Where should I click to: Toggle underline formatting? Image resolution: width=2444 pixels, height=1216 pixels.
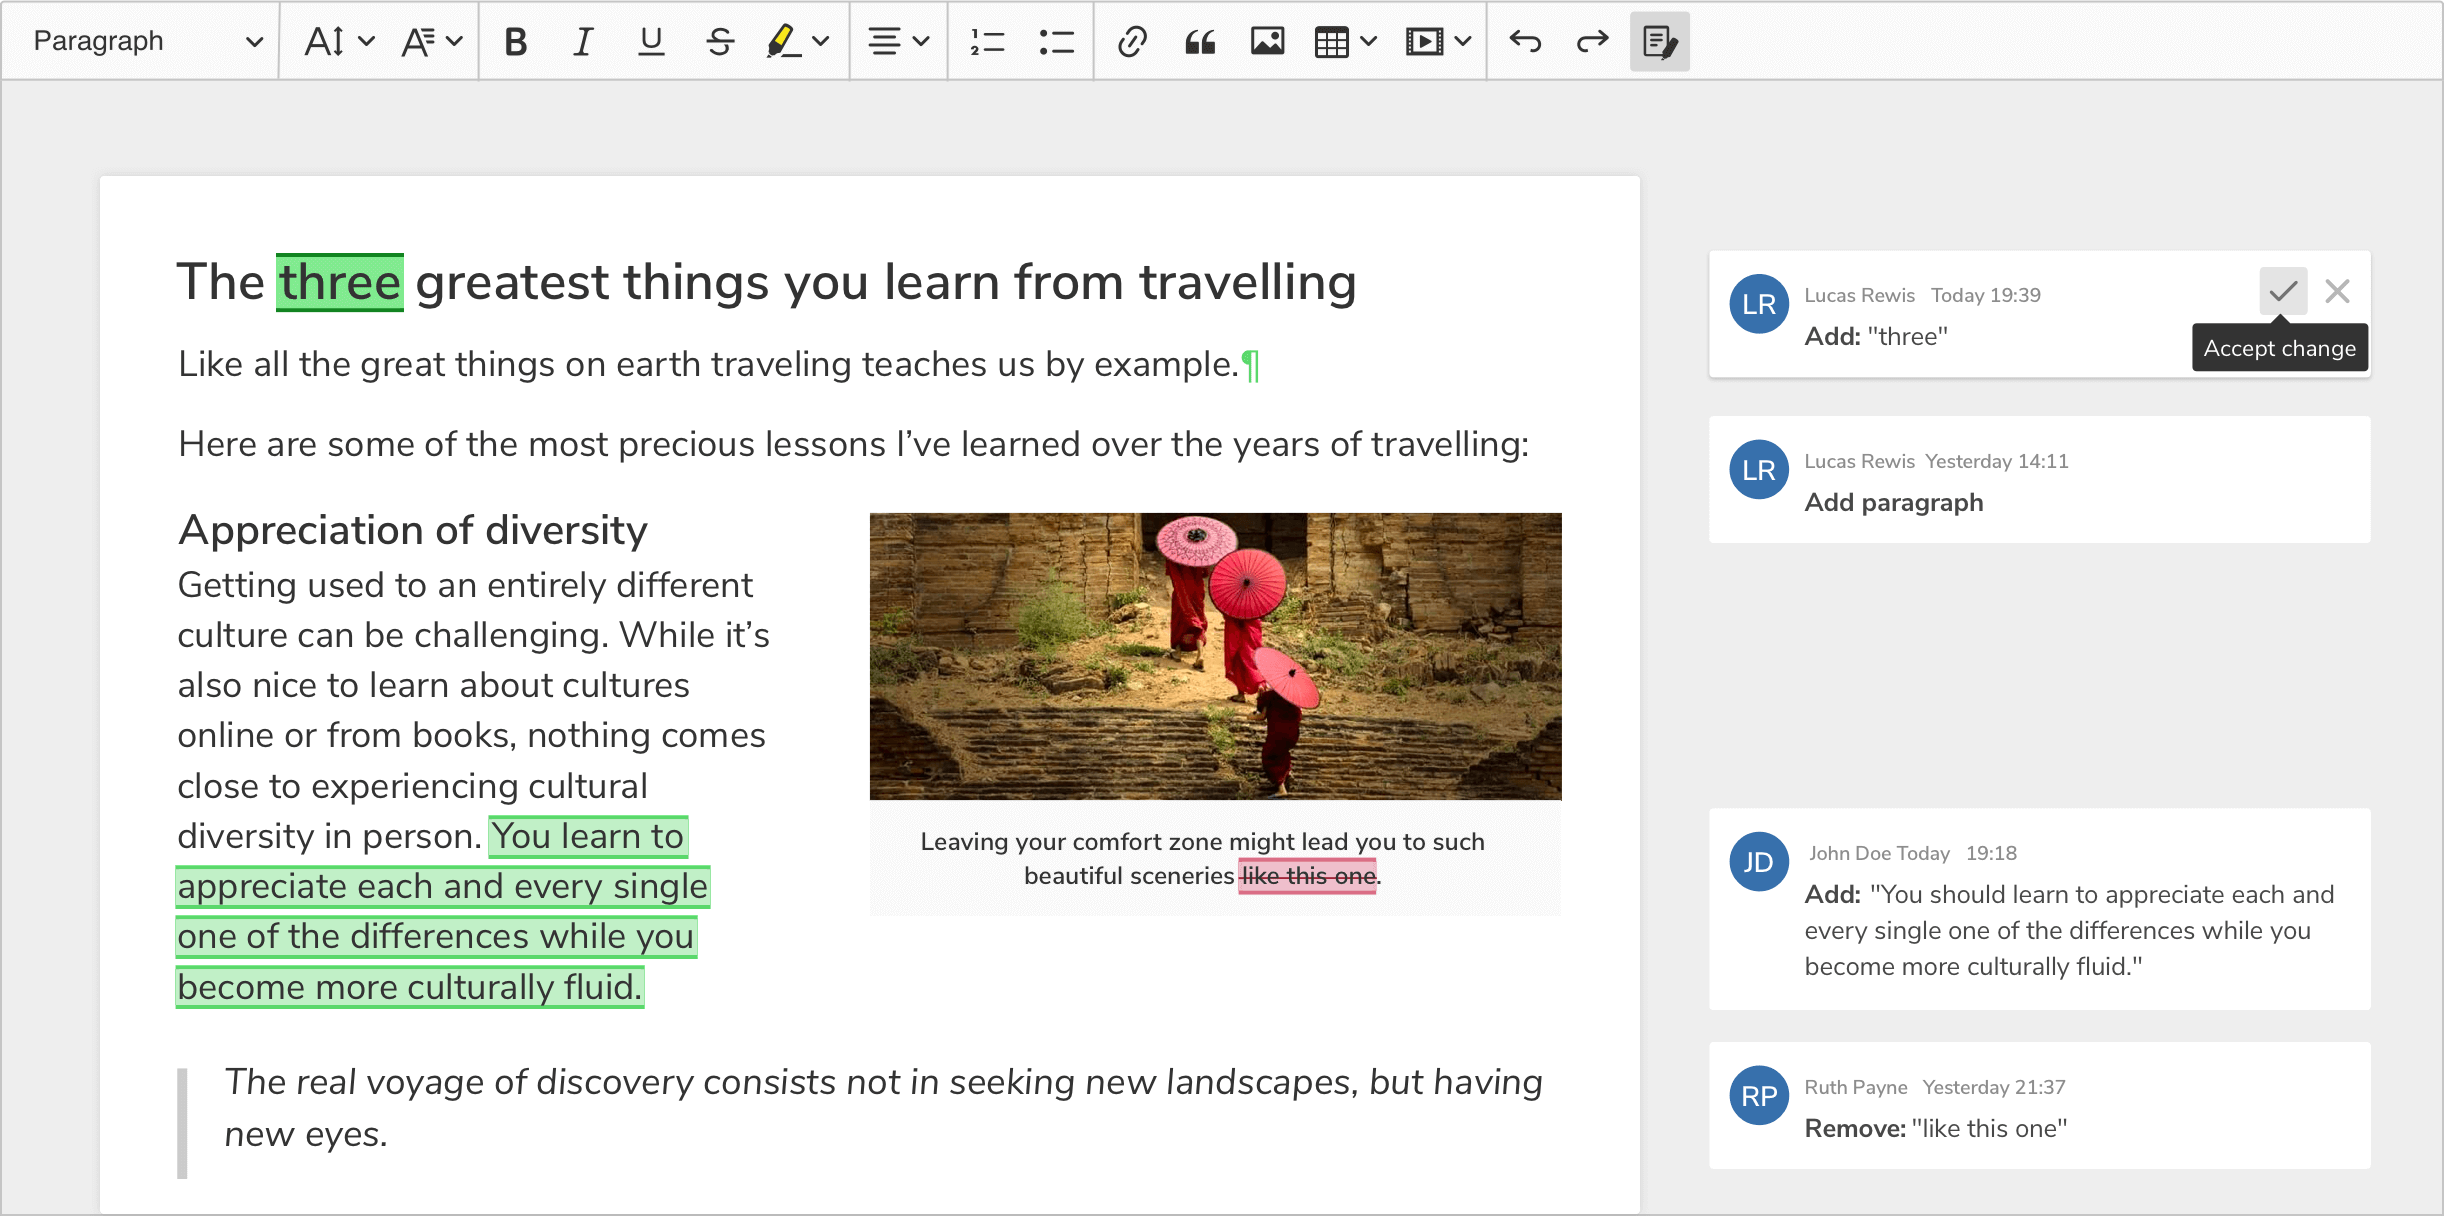click(651, 41)
